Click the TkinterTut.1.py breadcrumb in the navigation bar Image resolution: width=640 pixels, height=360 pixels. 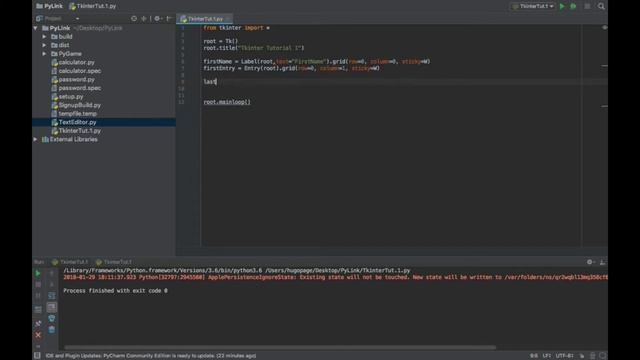click(93, 6)
